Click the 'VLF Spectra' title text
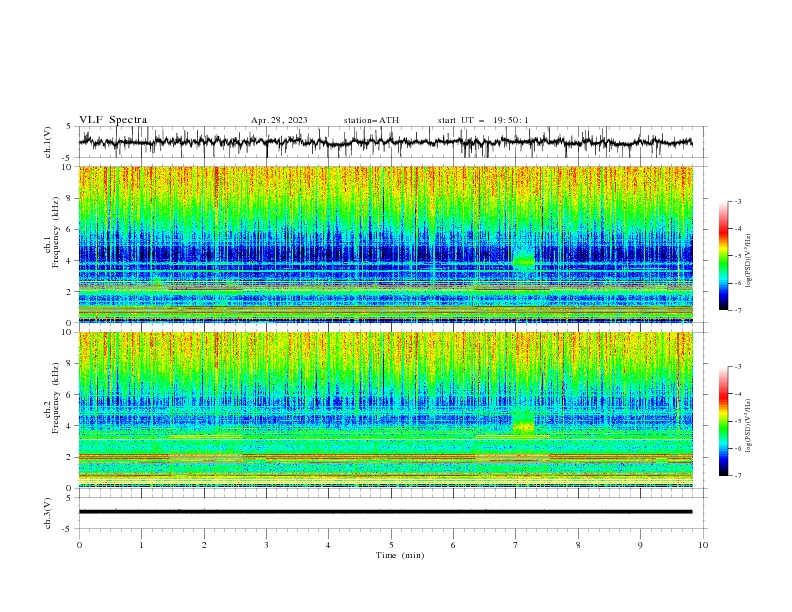This screenshot has width=792, height=612. 113,120
